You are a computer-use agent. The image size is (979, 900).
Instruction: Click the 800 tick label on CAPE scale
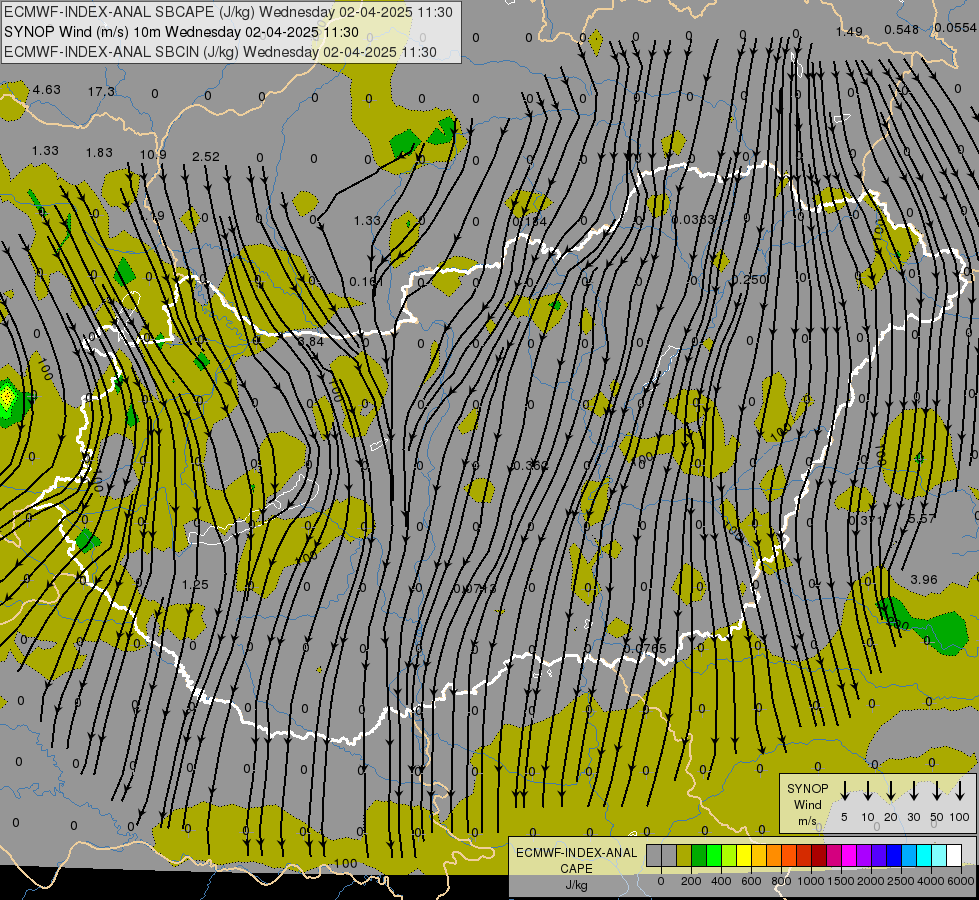click(x=781, y=881)
